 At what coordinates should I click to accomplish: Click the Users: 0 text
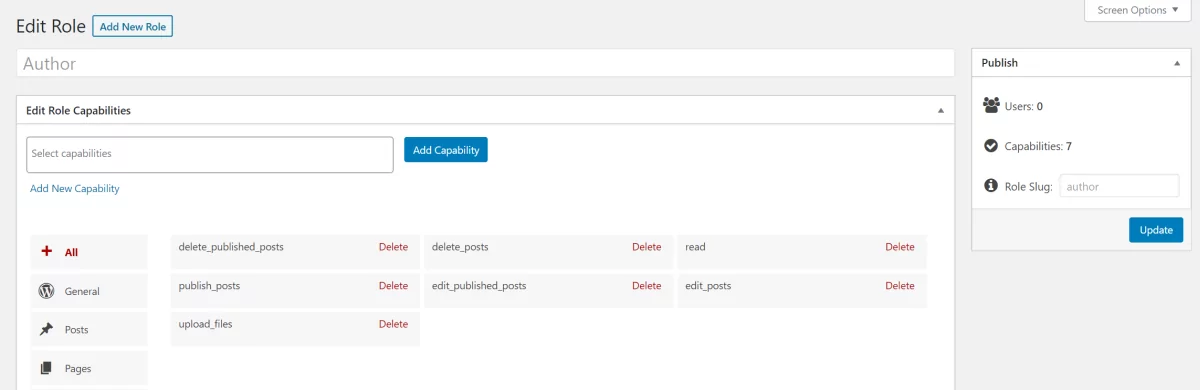[x=1024, y=106]
